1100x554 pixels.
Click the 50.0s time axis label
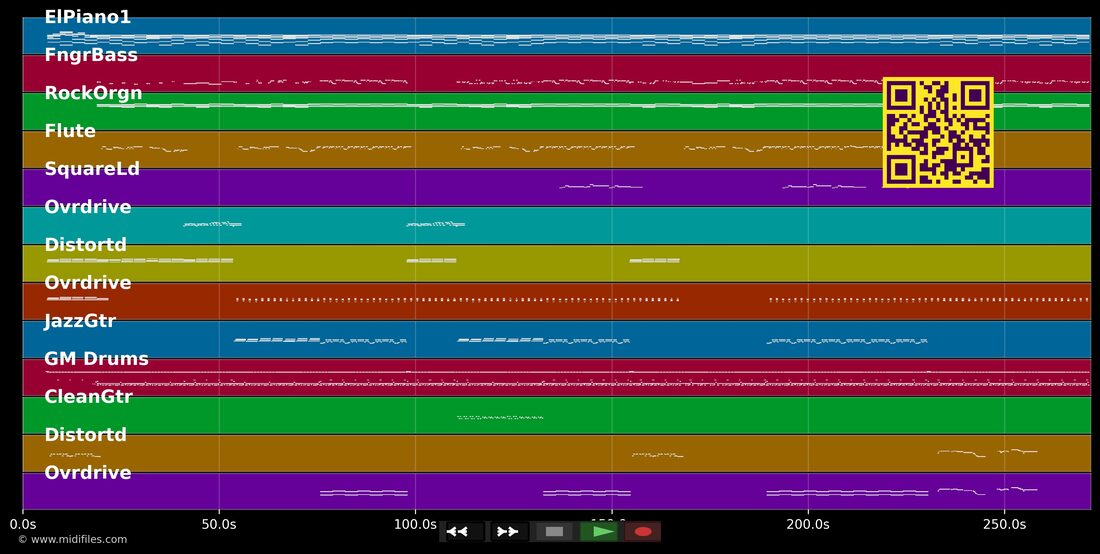click(x=219, y=525)
